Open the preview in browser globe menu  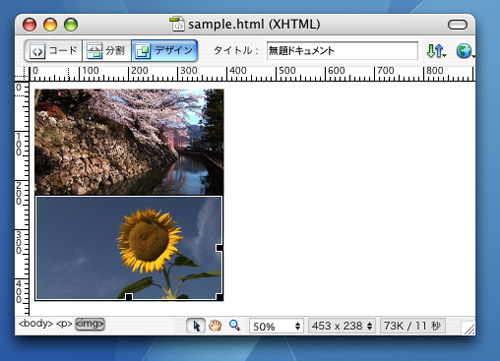[465, 51]
